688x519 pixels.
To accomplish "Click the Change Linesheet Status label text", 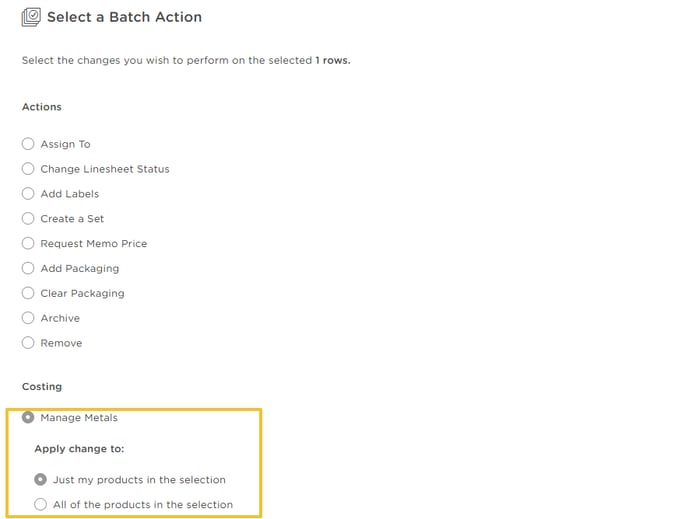I will (105, 169).
